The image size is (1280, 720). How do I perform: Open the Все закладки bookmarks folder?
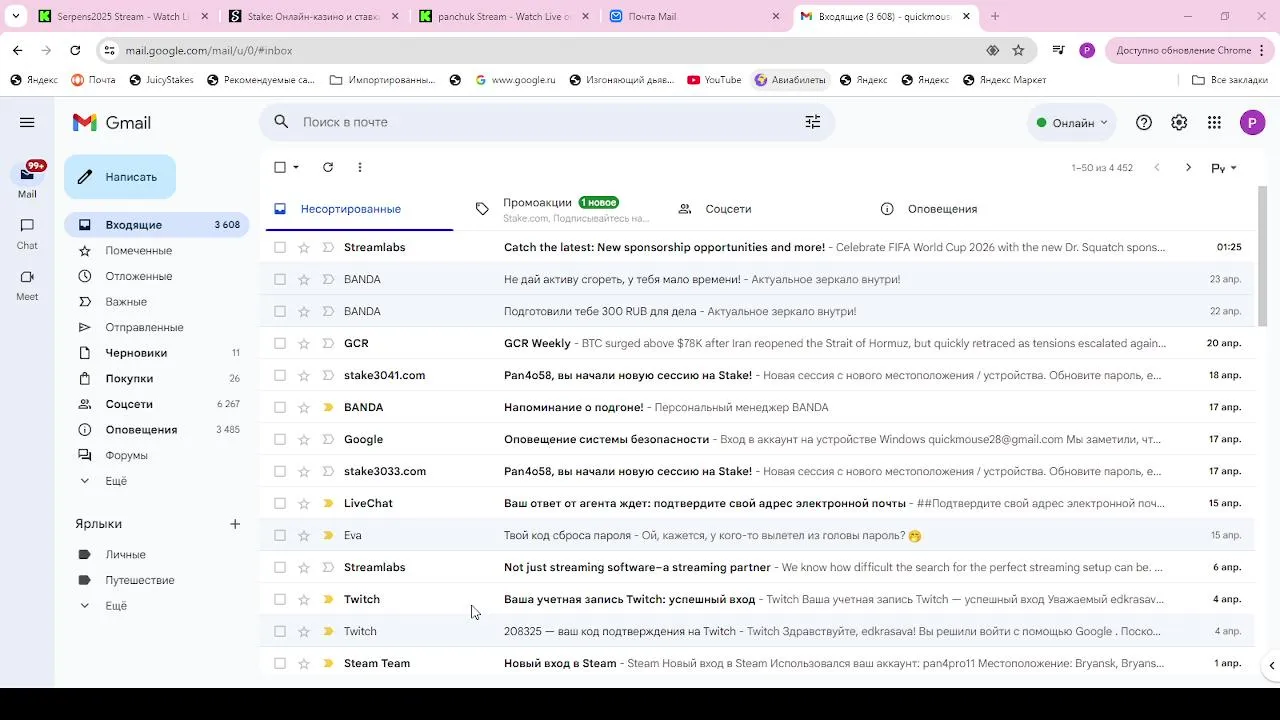coord(1230,80)
